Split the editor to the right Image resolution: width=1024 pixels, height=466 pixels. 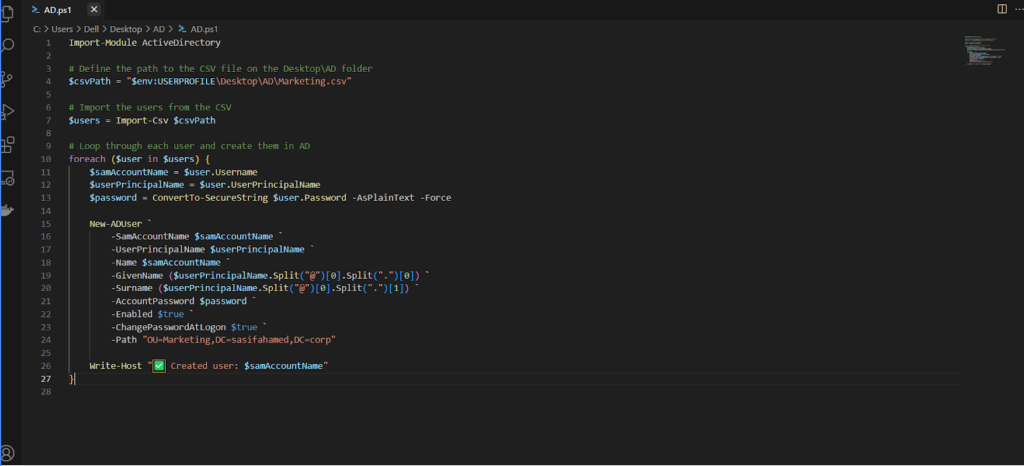[x=1002, y=8]
